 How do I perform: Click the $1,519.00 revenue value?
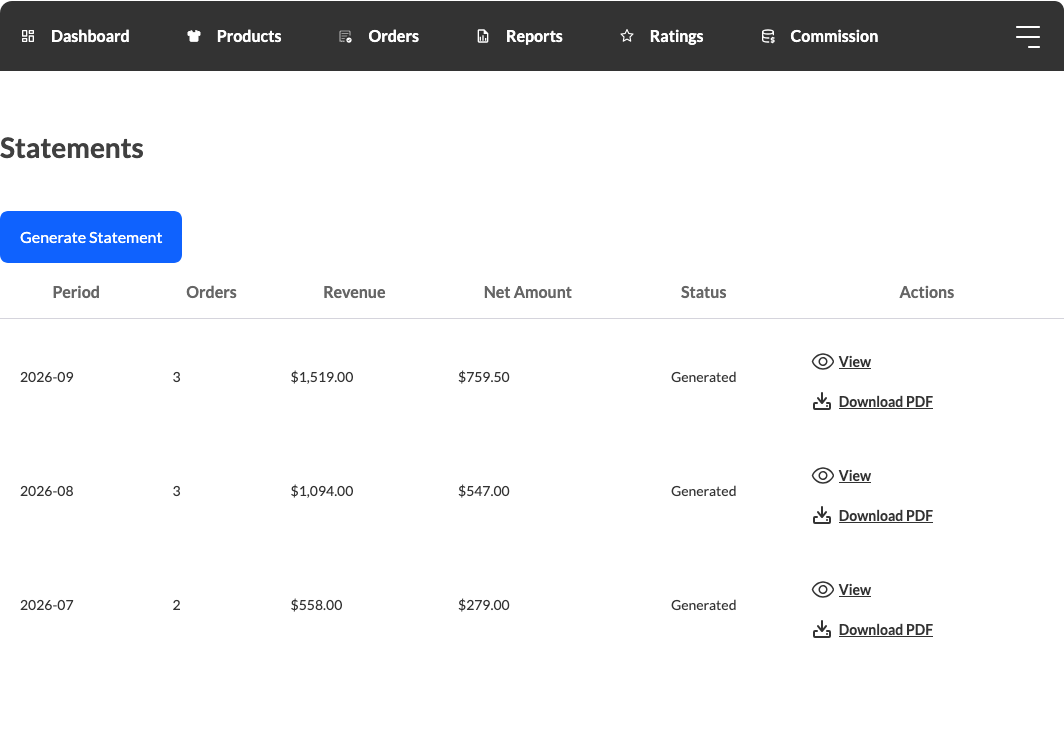coord(322,377)
